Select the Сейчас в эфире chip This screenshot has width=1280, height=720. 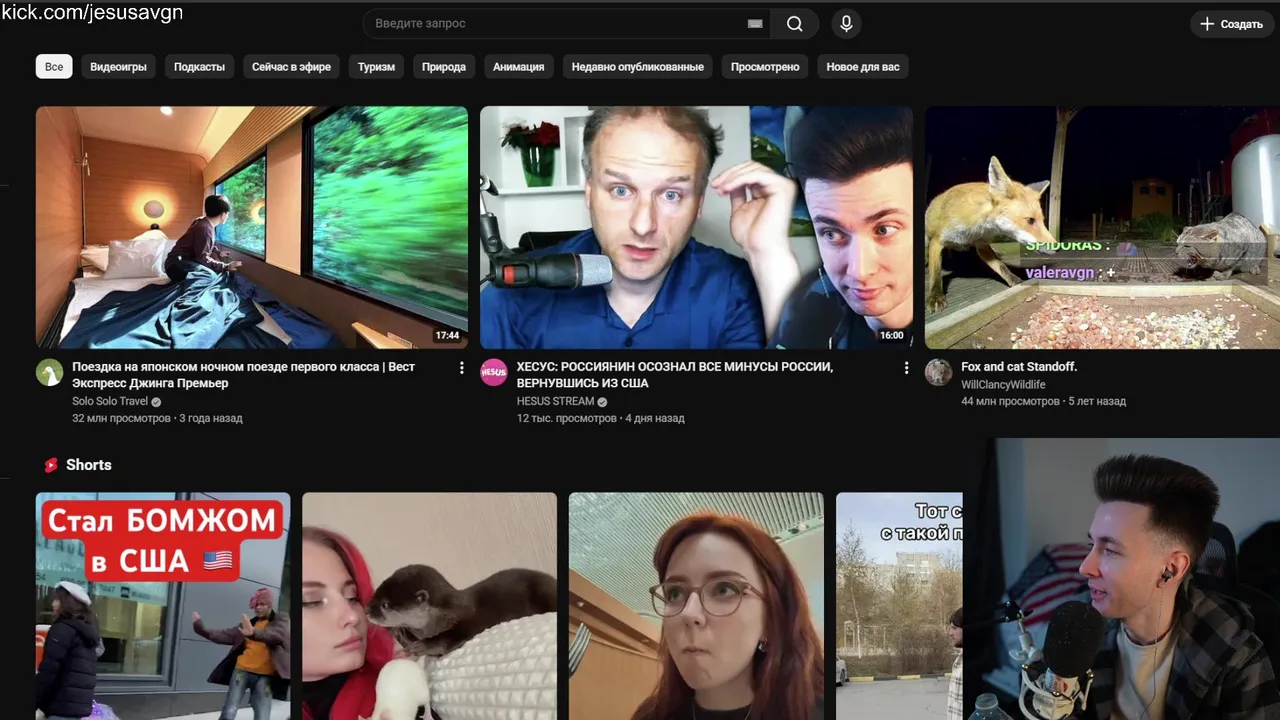[291, 67]
